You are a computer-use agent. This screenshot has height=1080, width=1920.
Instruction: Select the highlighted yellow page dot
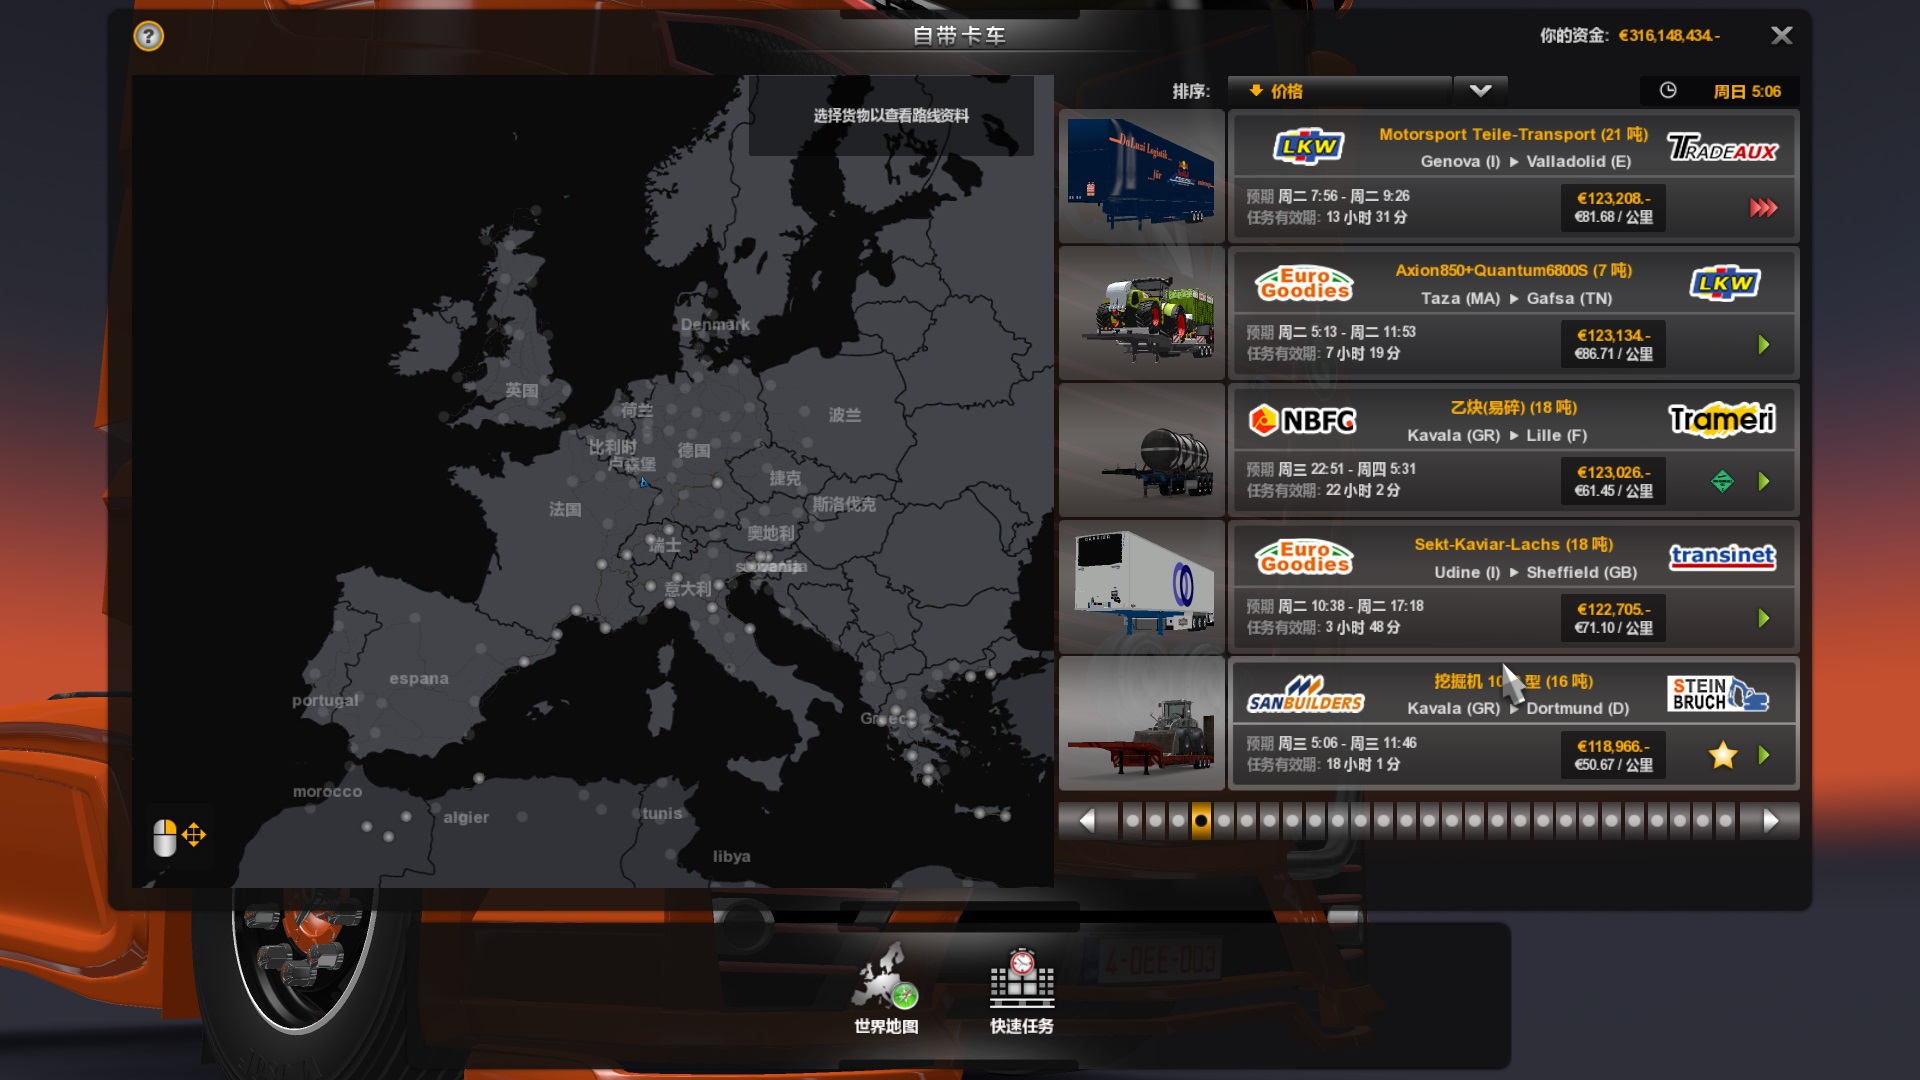(1201, 821)
